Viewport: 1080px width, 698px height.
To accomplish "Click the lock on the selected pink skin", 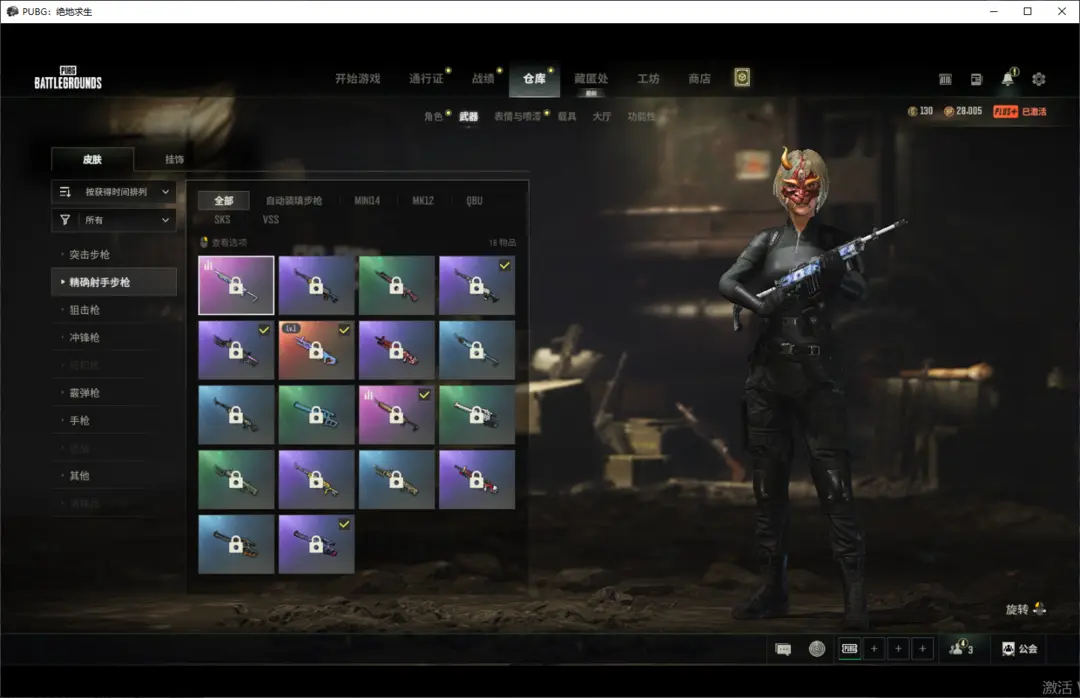I will click(x=236, y=286).
